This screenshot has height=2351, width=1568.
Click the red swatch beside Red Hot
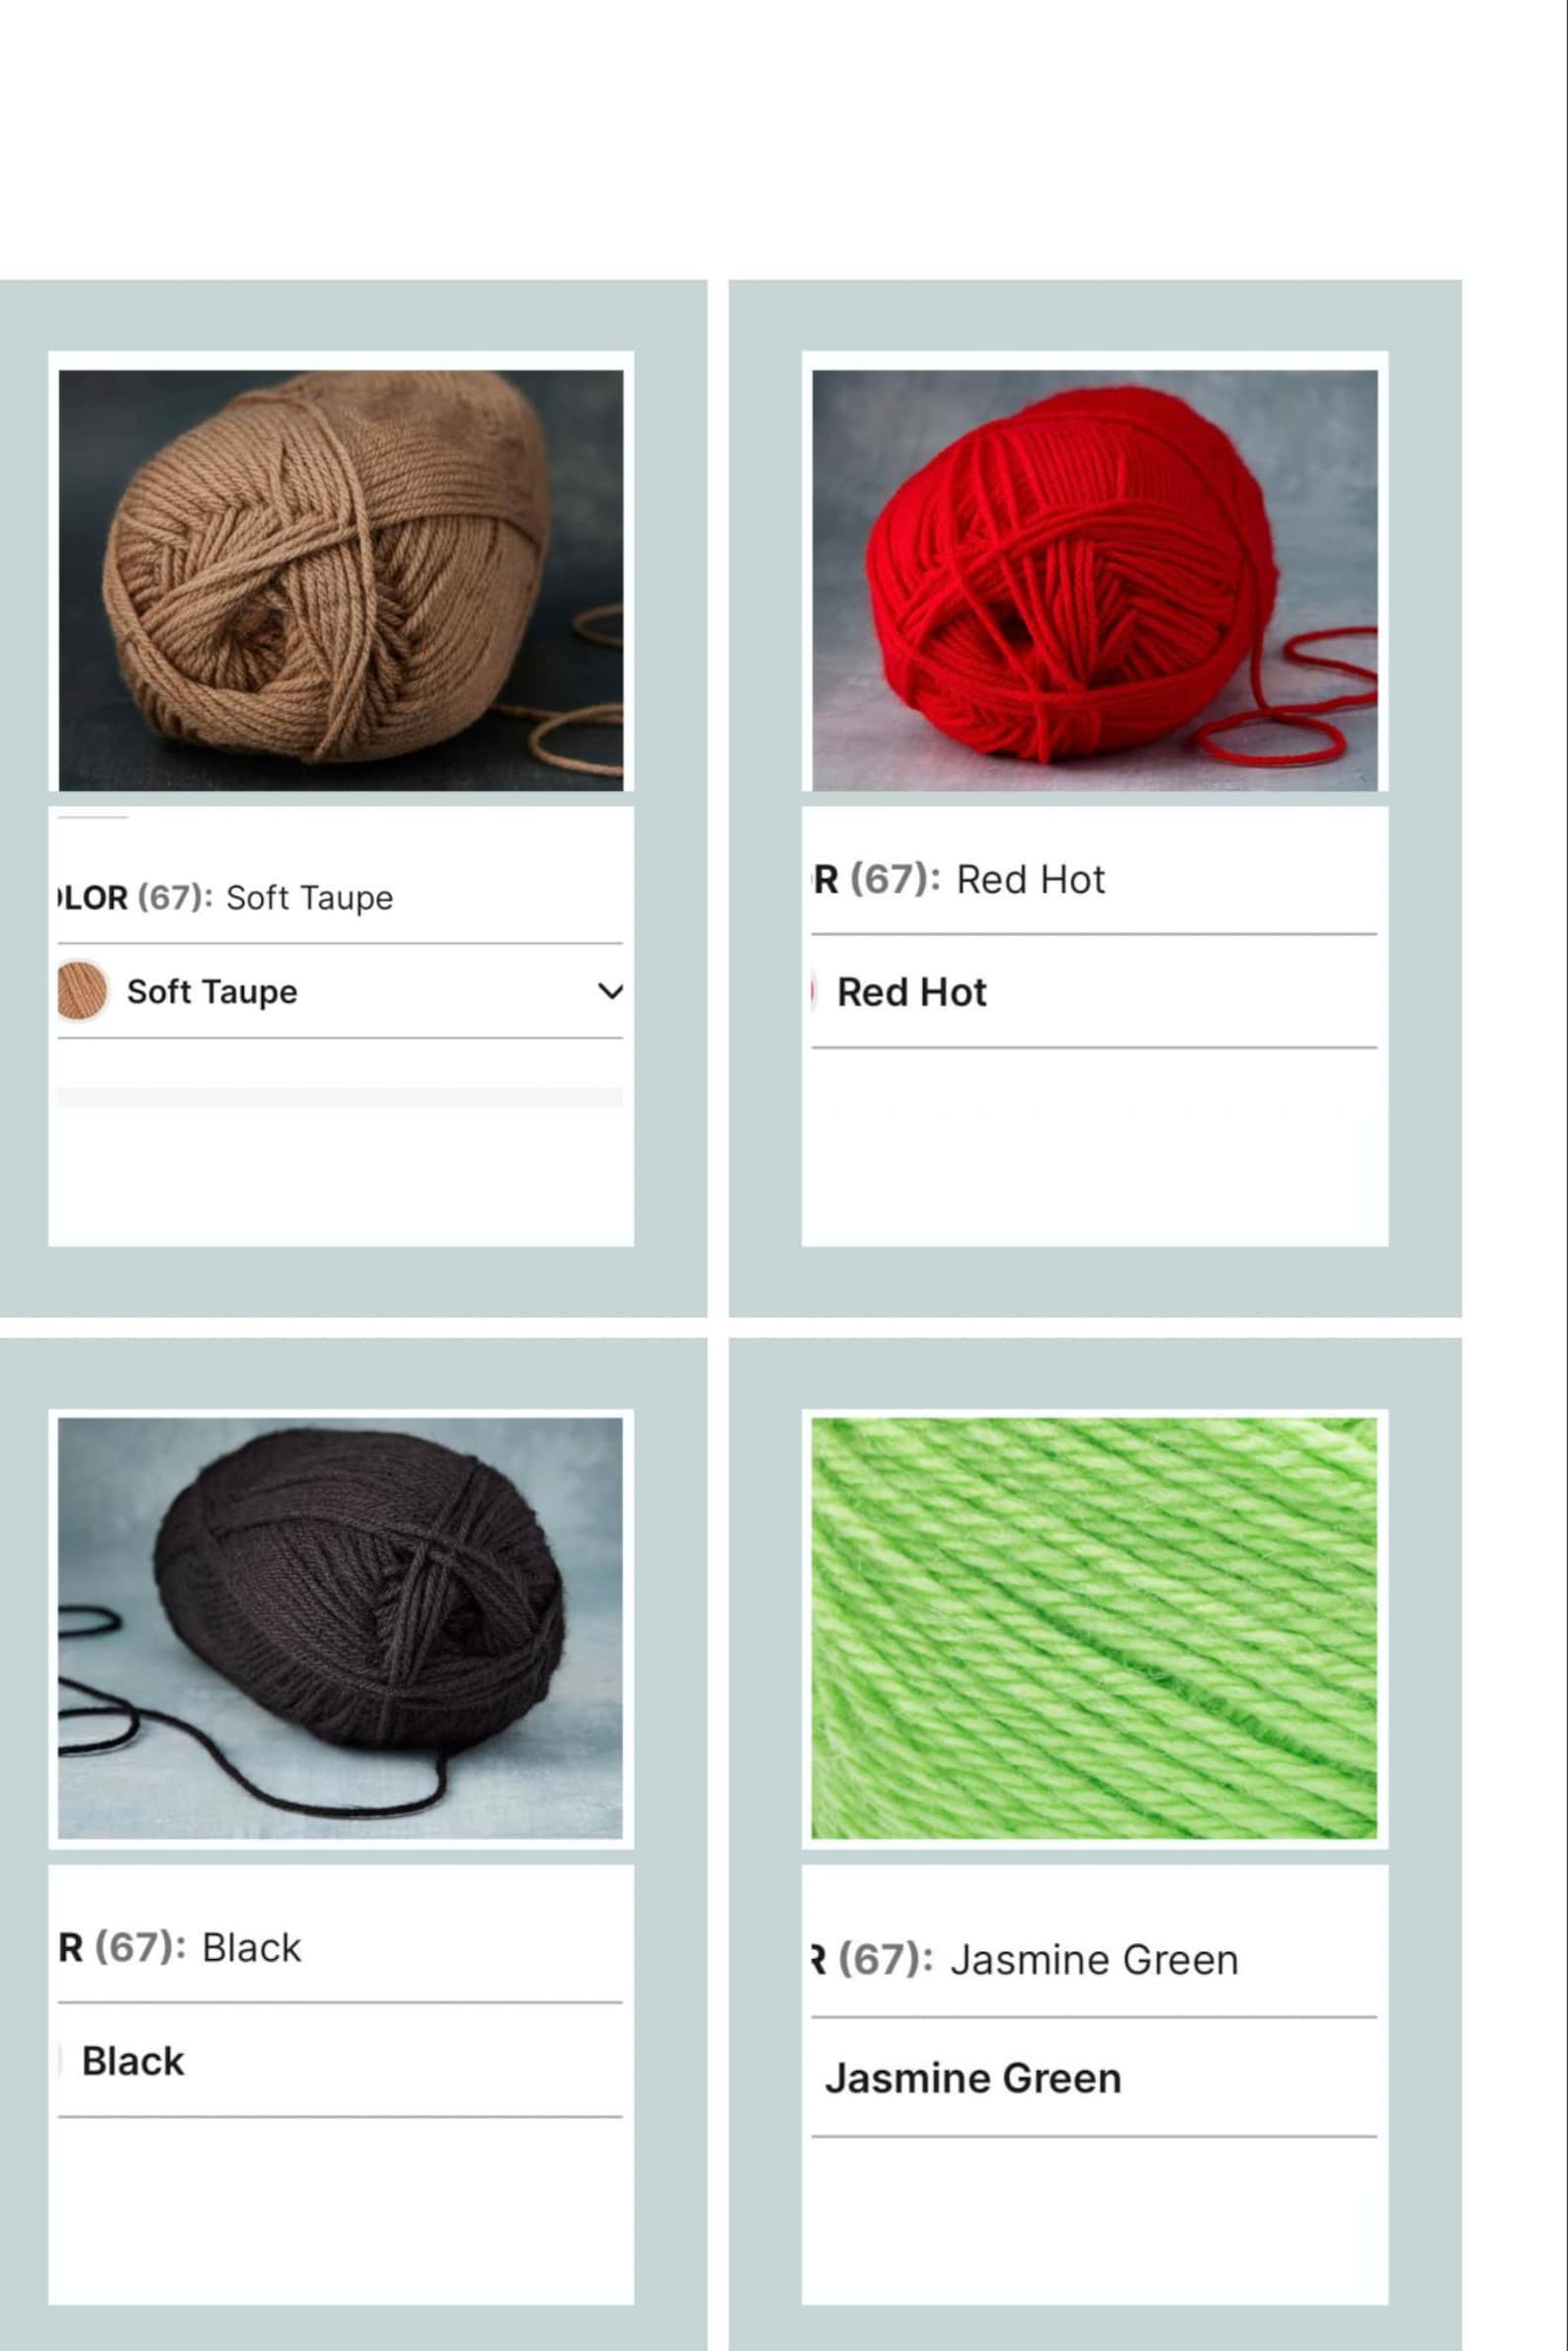pos(813,992)
